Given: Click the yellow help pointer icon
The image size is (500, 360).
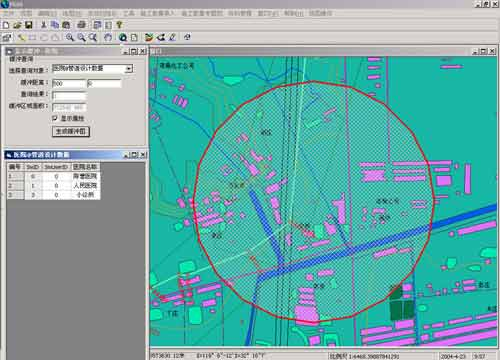Looking at the screenshot, I should coord(119,25).
